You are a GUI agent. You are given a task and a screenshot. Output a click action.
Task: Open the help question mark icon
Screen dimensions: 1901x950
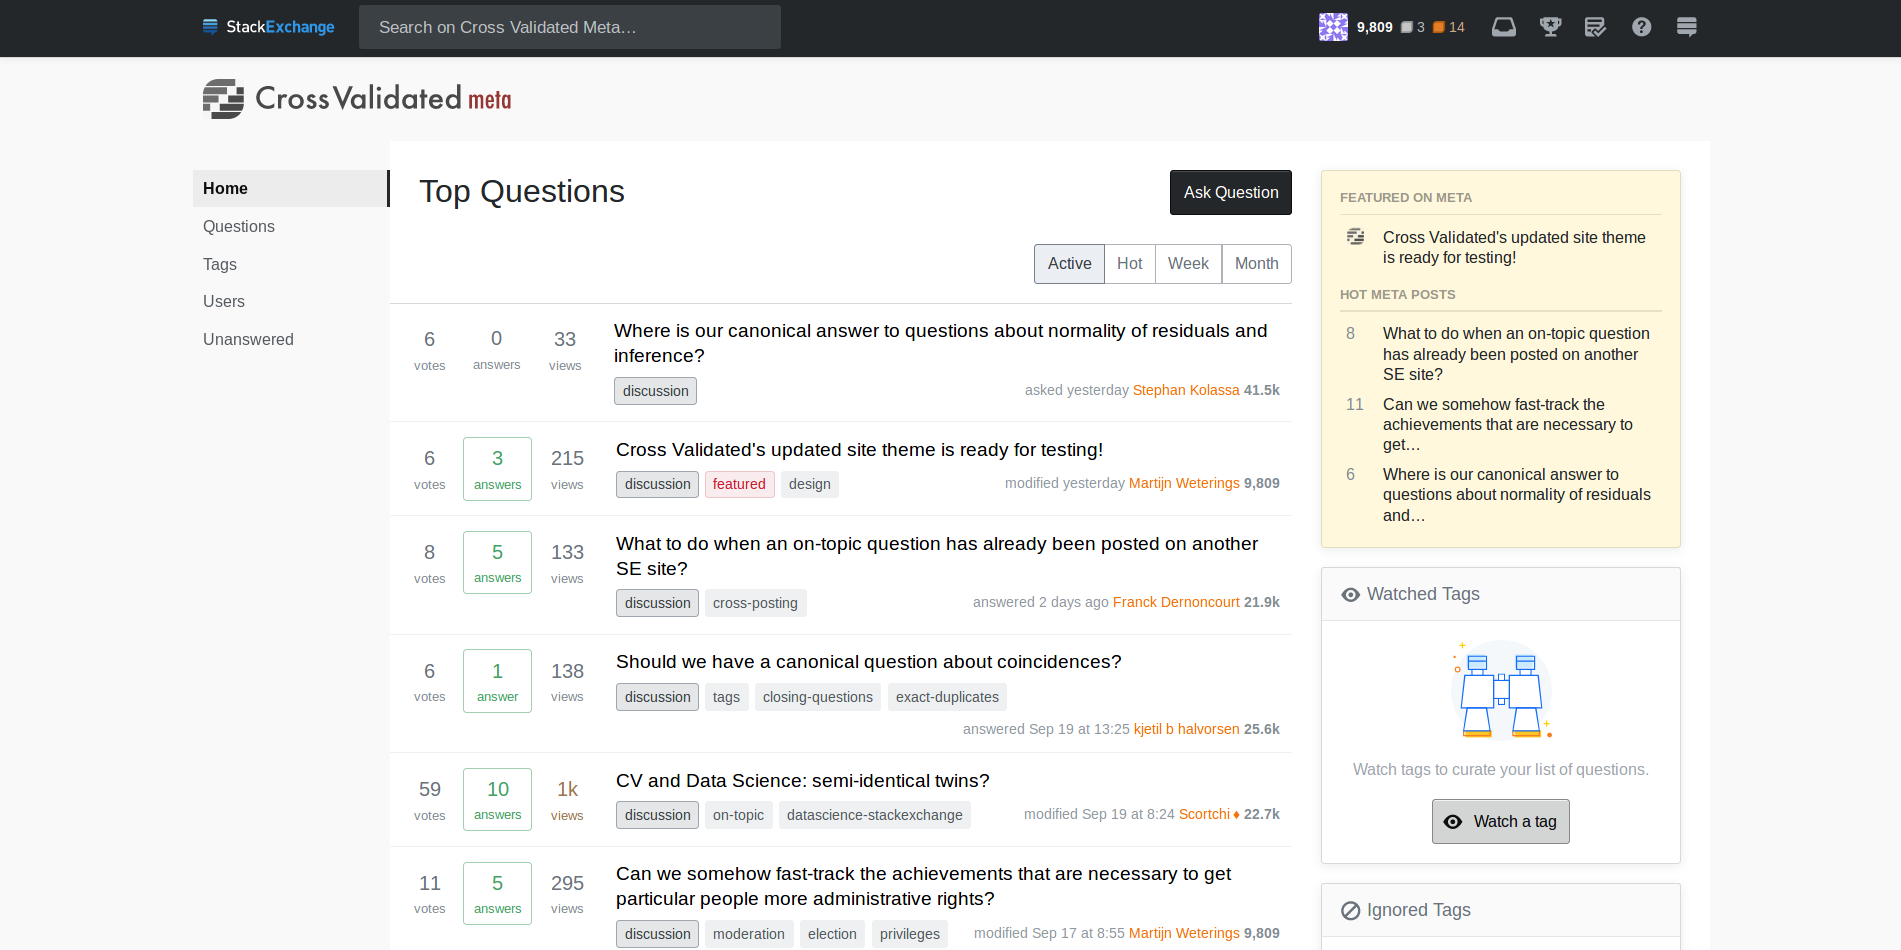click(1641, 27)
